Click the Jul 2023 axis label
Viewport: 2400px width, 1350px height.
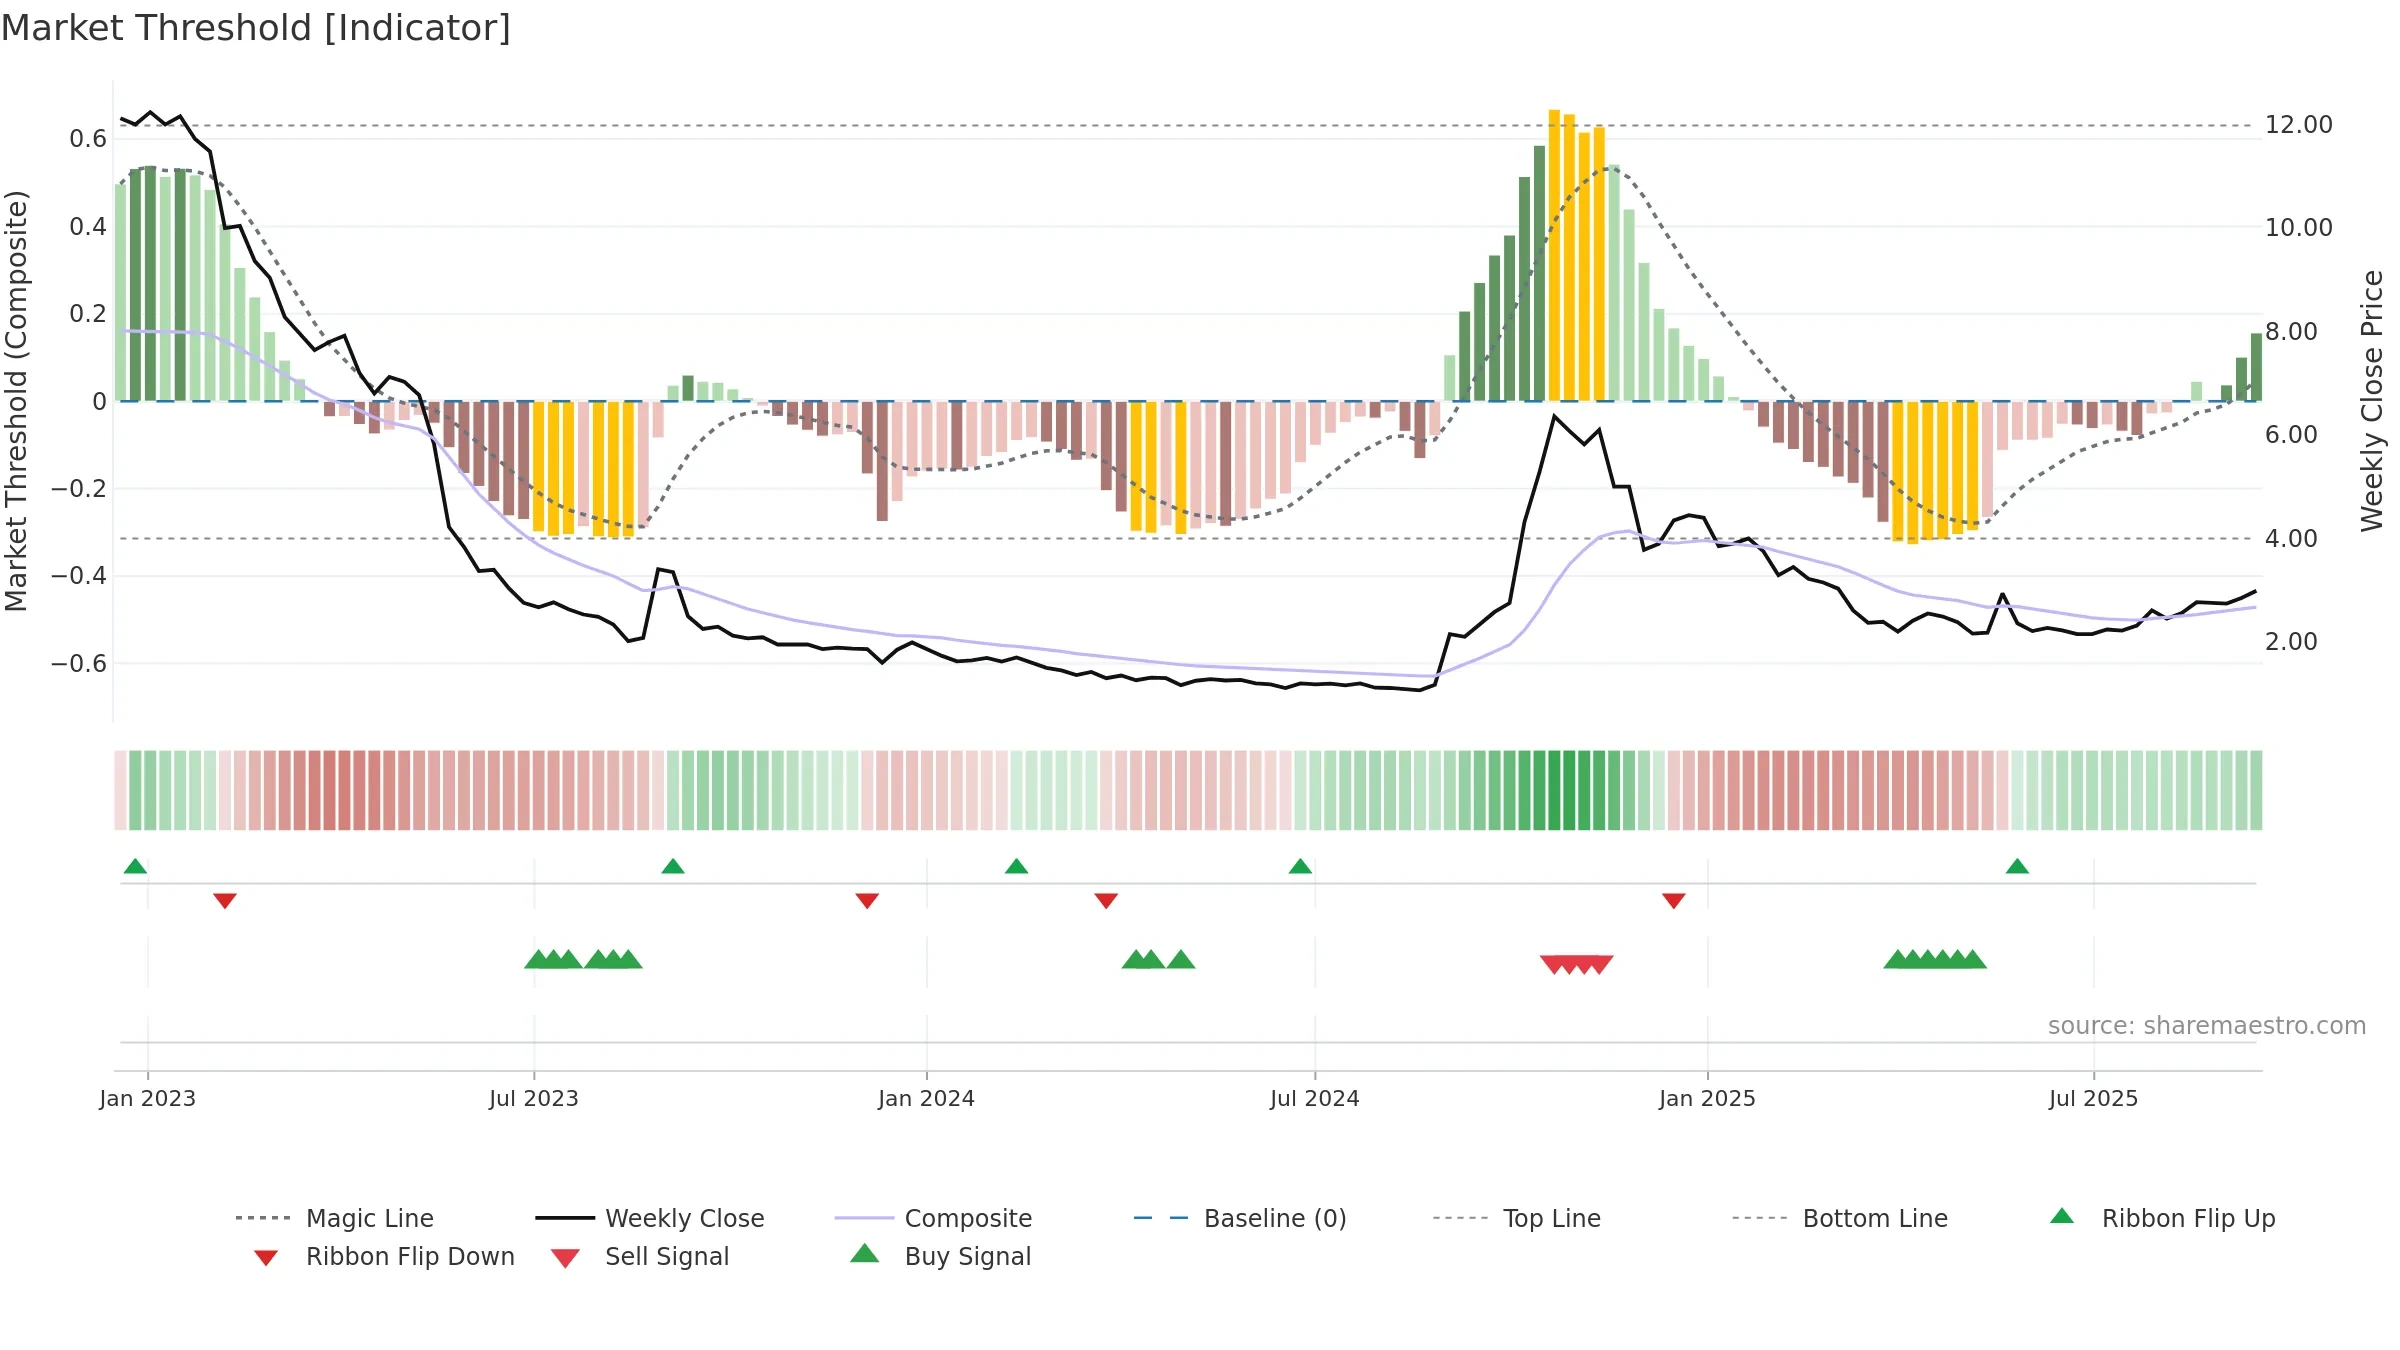534,1098
